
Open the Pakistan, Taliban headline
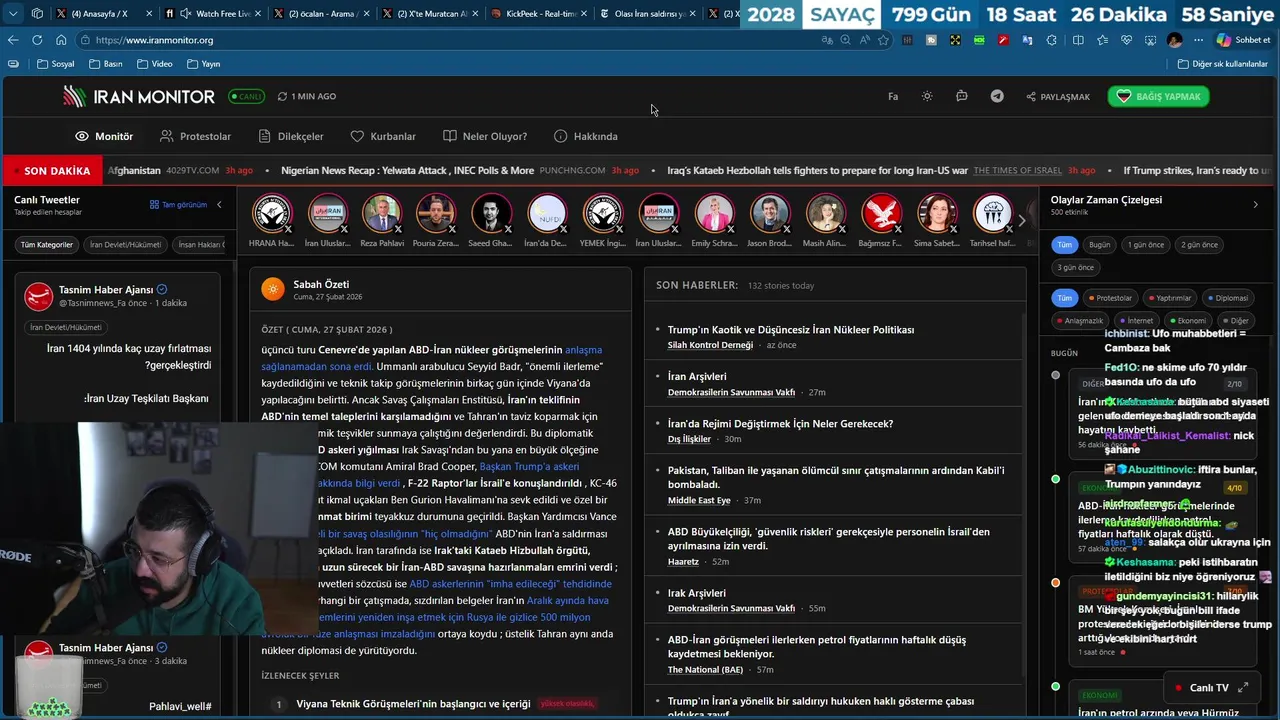836,477
